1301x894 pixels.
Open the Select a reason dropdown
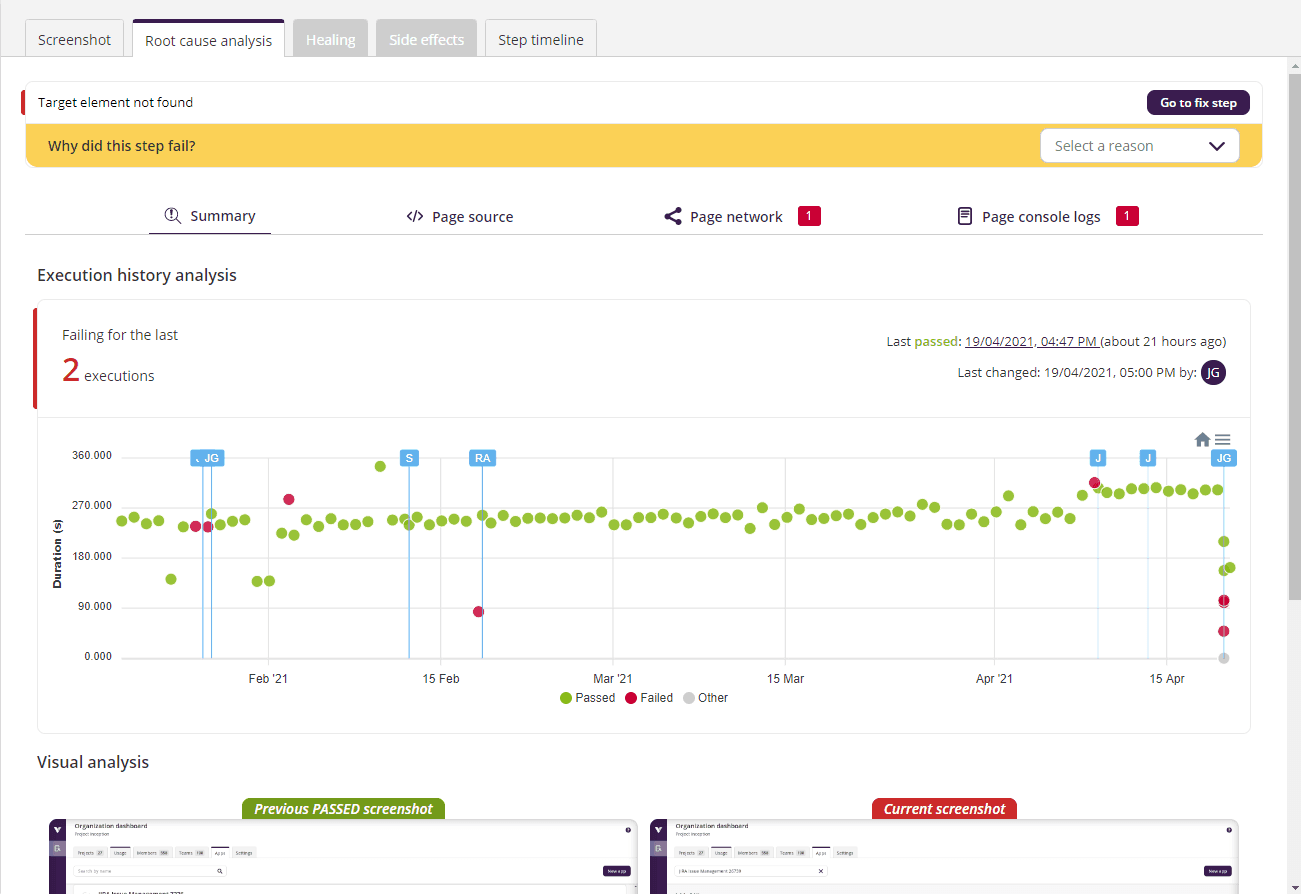click(x=1139, y=146)
